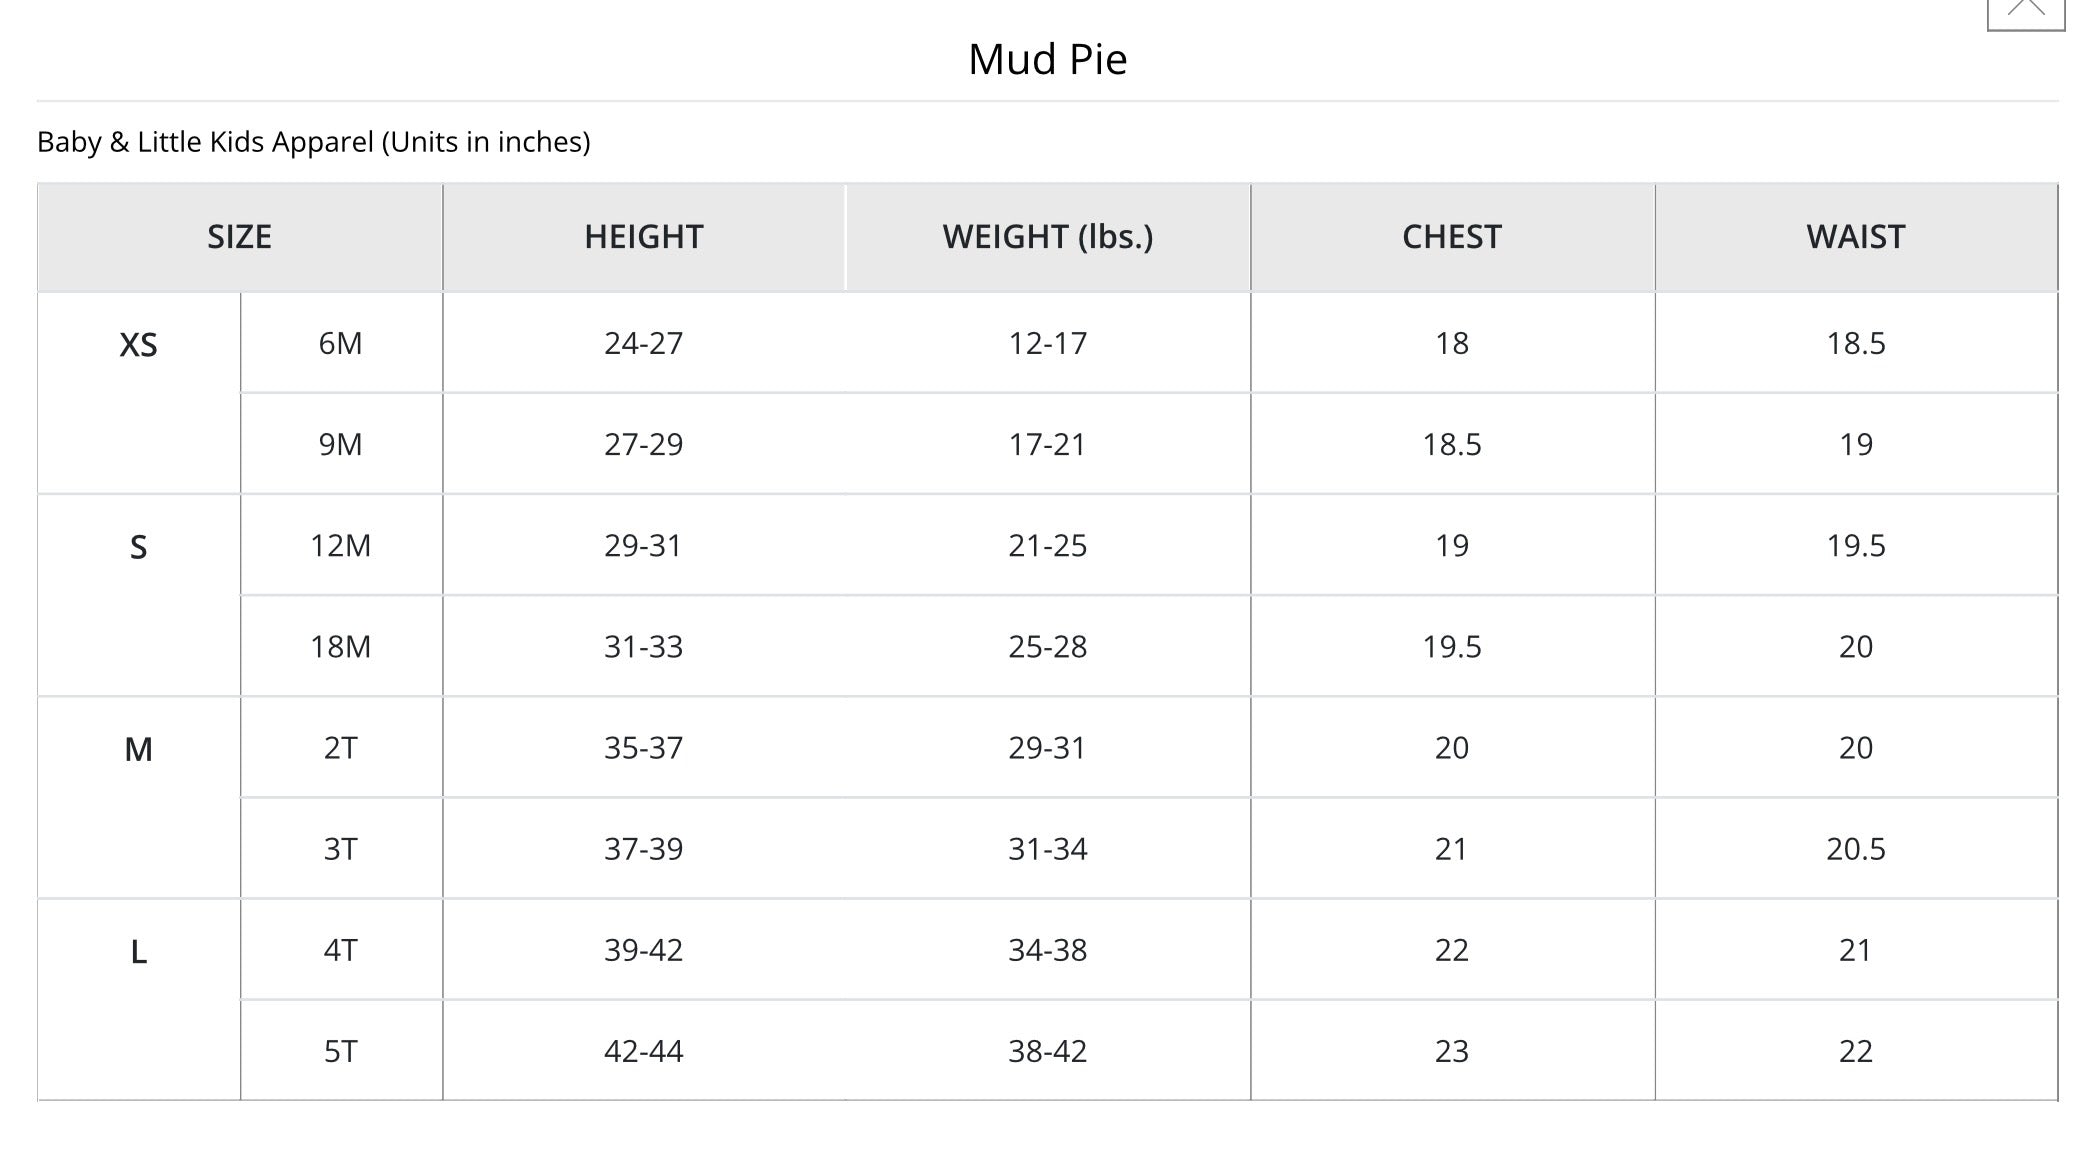Click the 24-27 height cell
The width and height of the screenshot is (2099, 1155).
(x=643, y=343)
